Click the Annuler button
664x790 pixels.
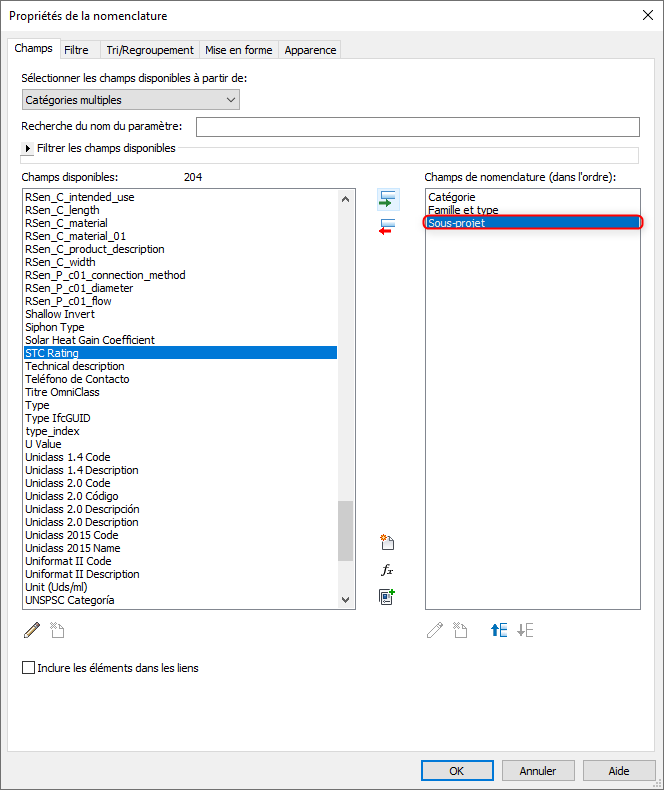[538, 771]
